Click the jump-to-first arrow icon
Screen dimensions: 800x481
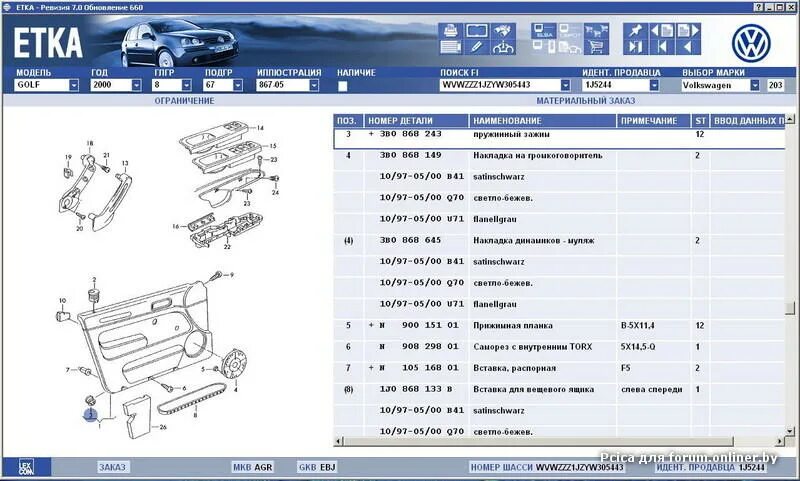tap(662, 47)
